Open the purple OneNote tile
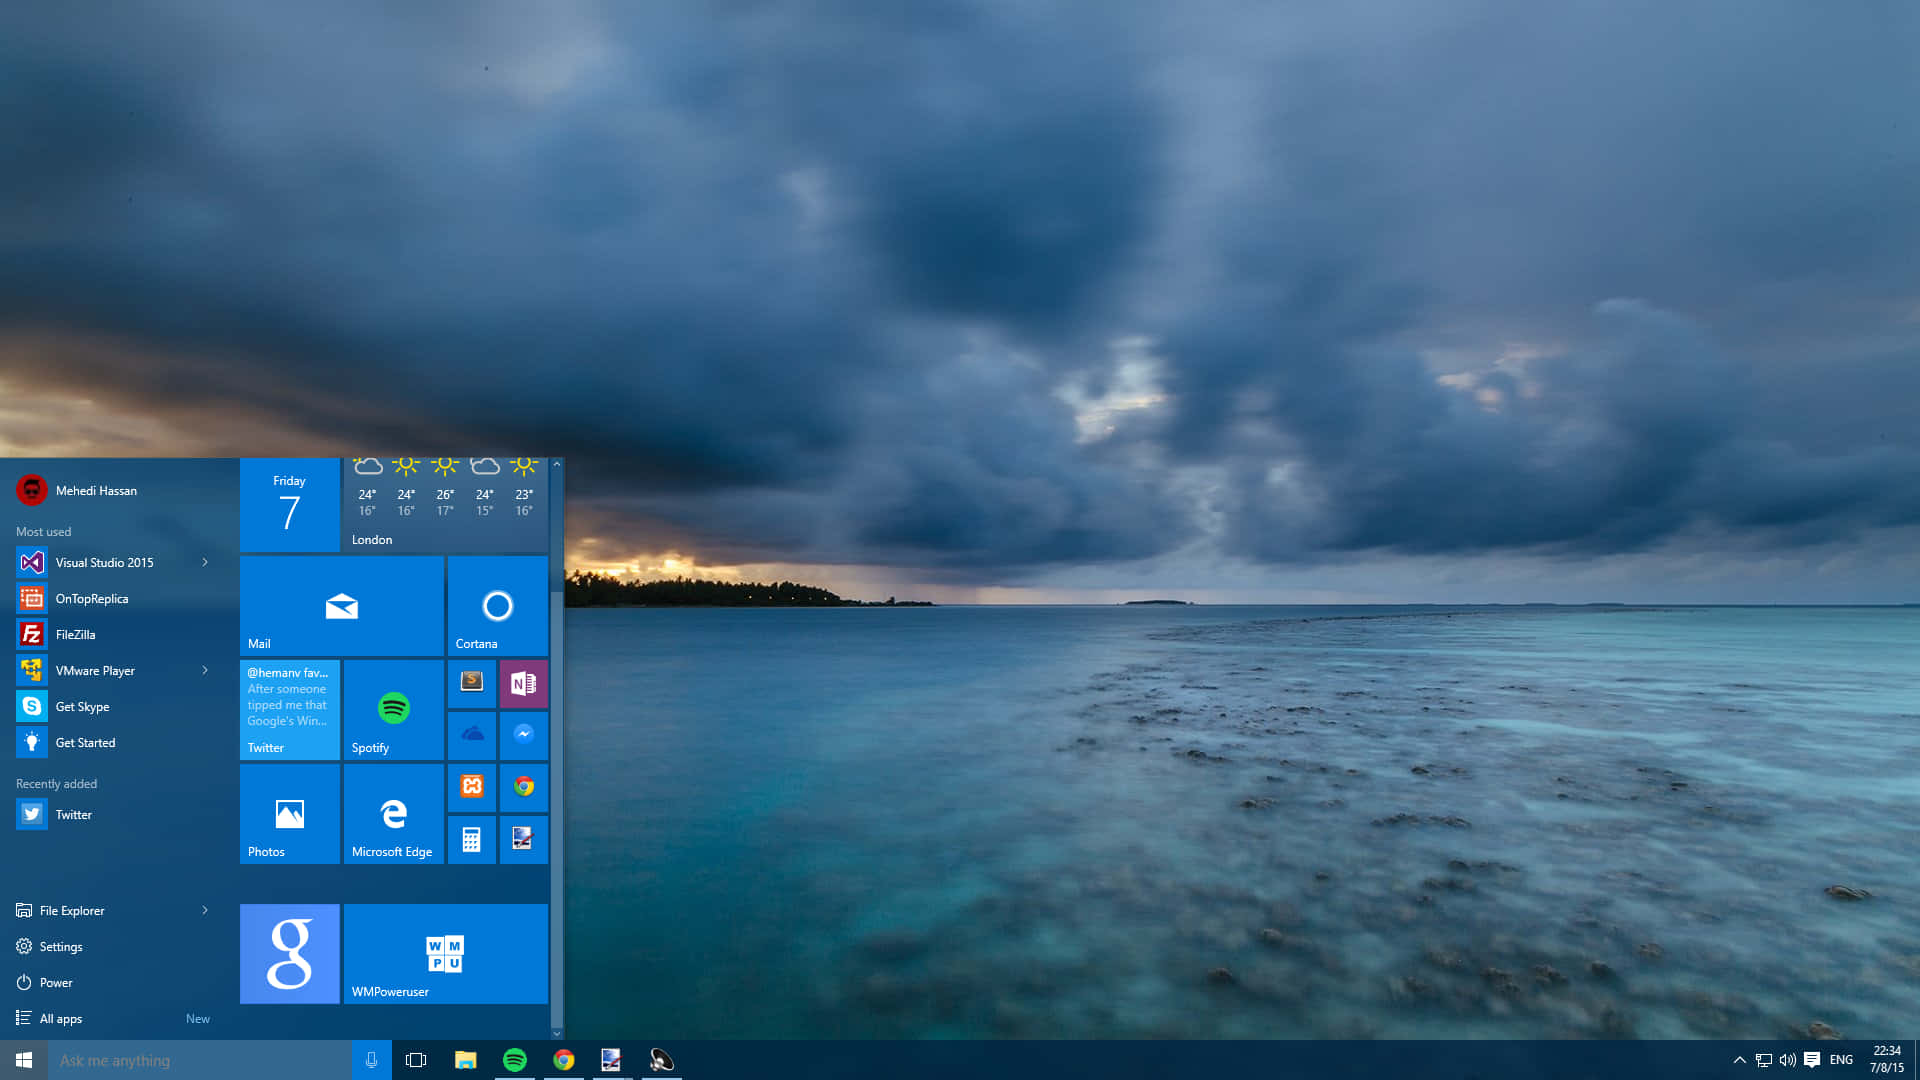The image size is (1920, 1080). (523, 684)
